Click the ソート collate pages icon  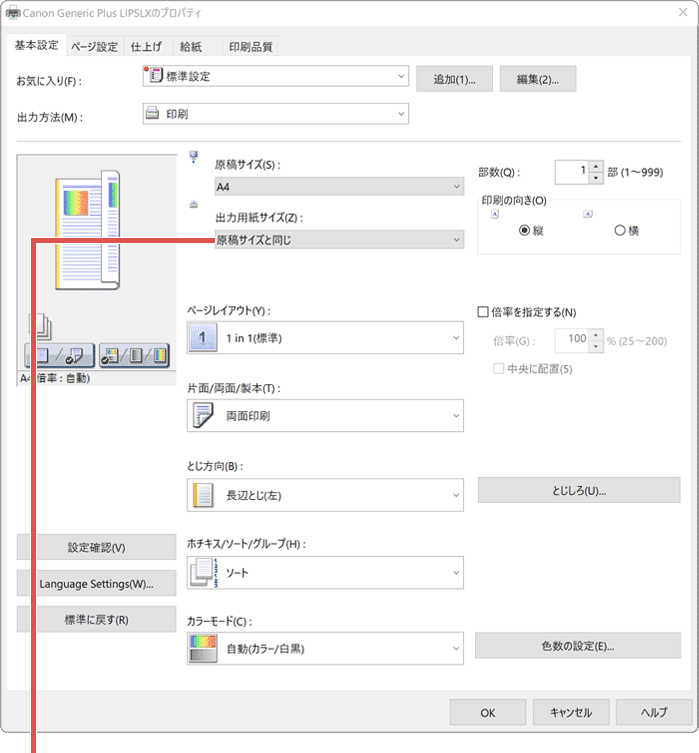[x=204, y=572]
